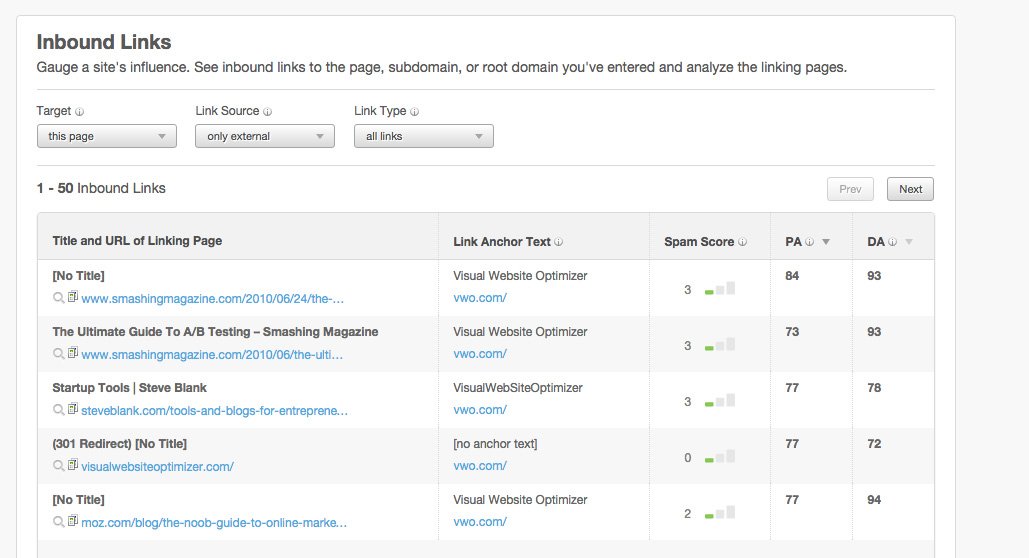Click spam score bar in the 301 Redirect row
Screen dimensions: 1029x558
(x=720, y=456)
